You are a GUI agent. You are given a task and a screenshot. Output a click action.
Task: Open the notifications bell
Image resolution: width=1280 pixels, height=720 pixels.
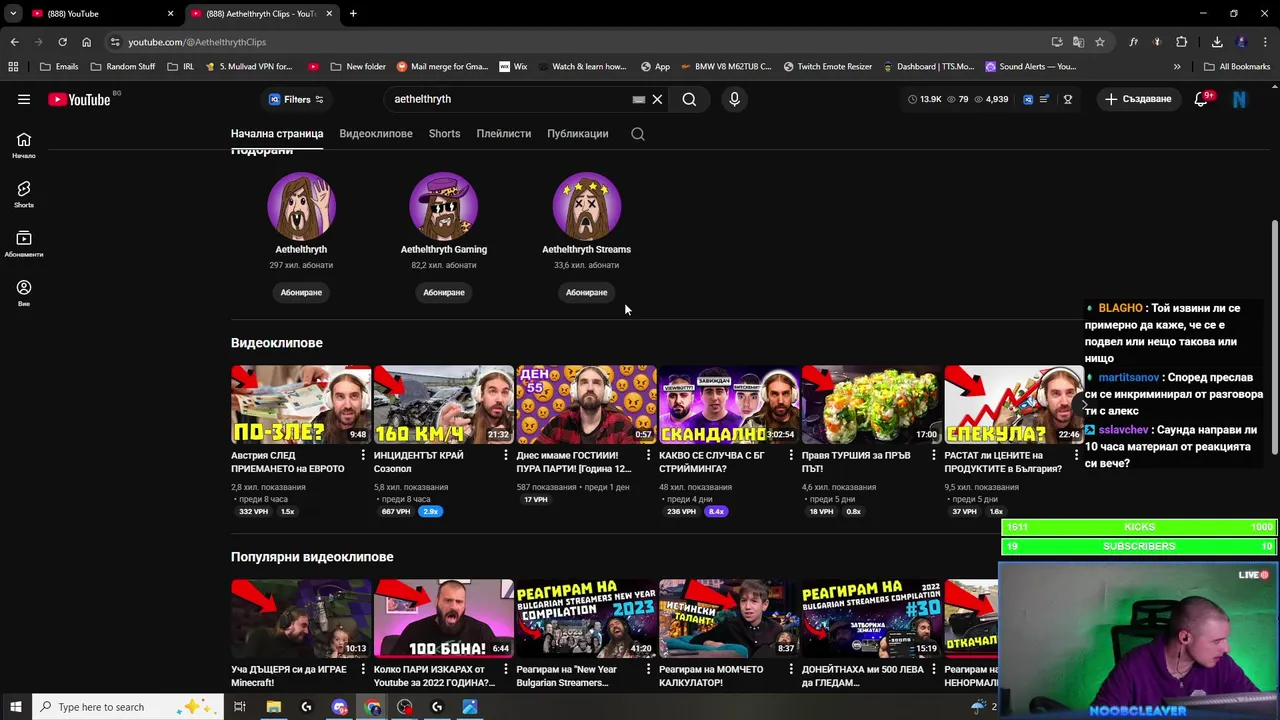(x=1201, y=99)
